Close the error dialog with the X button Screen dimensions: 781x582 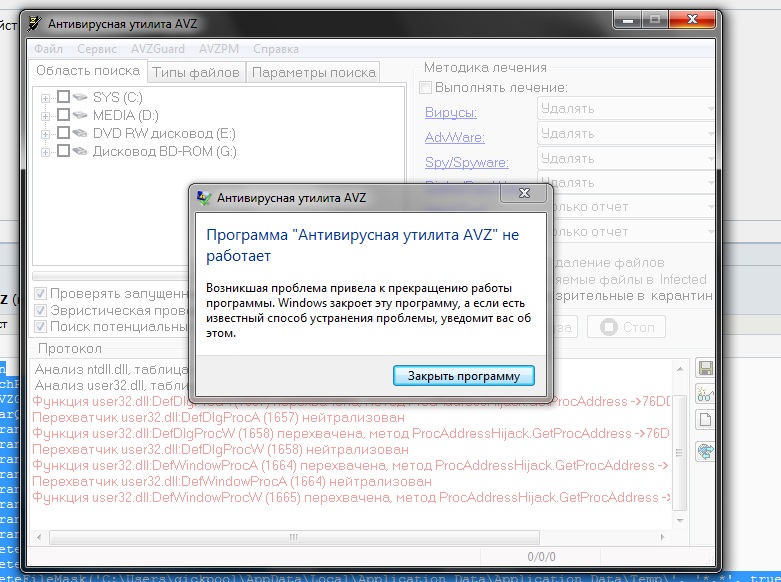point(524,193)
